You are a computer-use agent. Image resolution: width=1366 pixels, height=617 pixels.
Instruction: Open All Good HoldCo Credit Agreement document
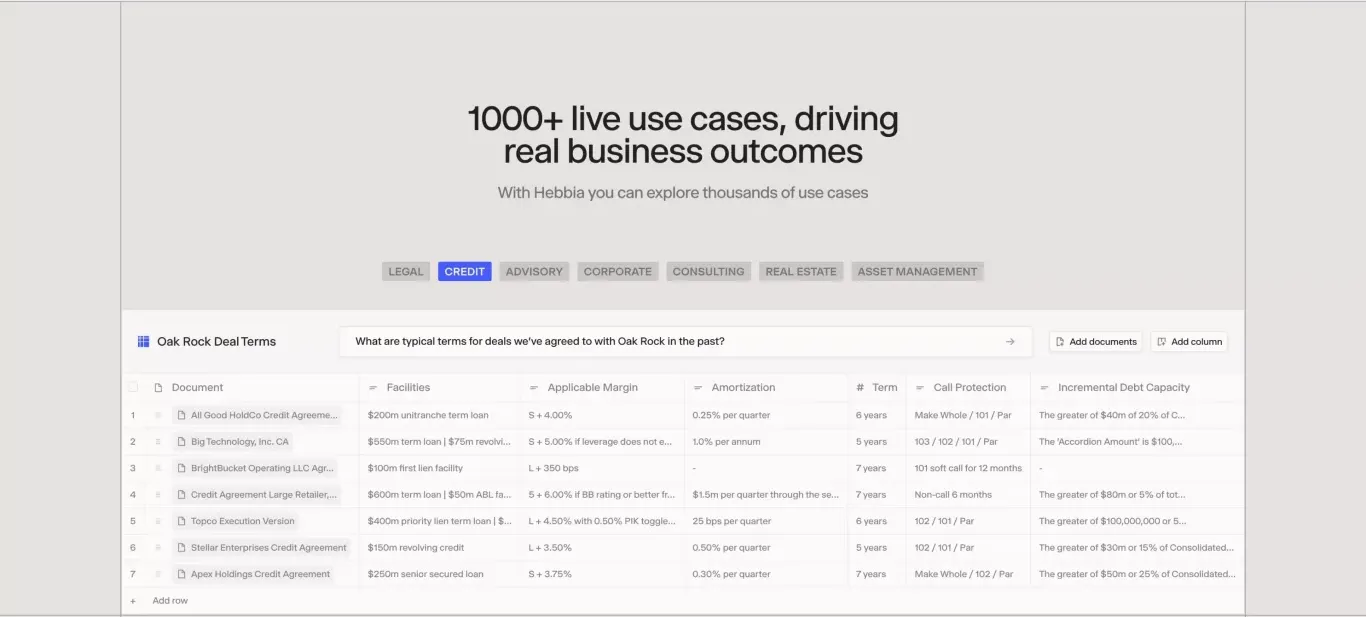coord(257,415)
